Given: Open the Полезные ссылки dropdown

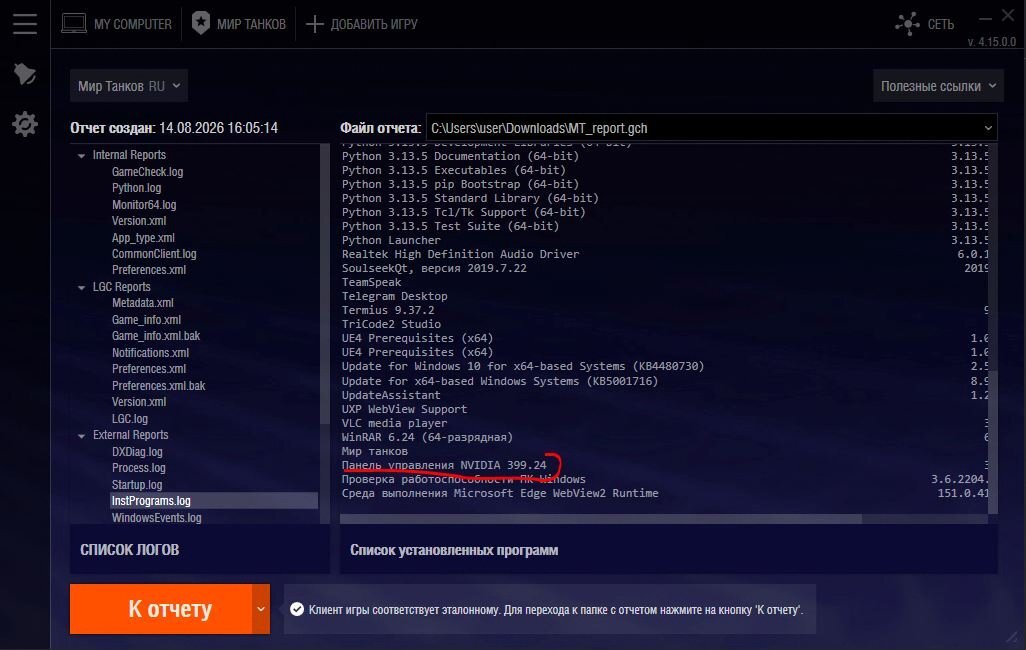Looking at the screenshot, I should [x=938, y=86].
